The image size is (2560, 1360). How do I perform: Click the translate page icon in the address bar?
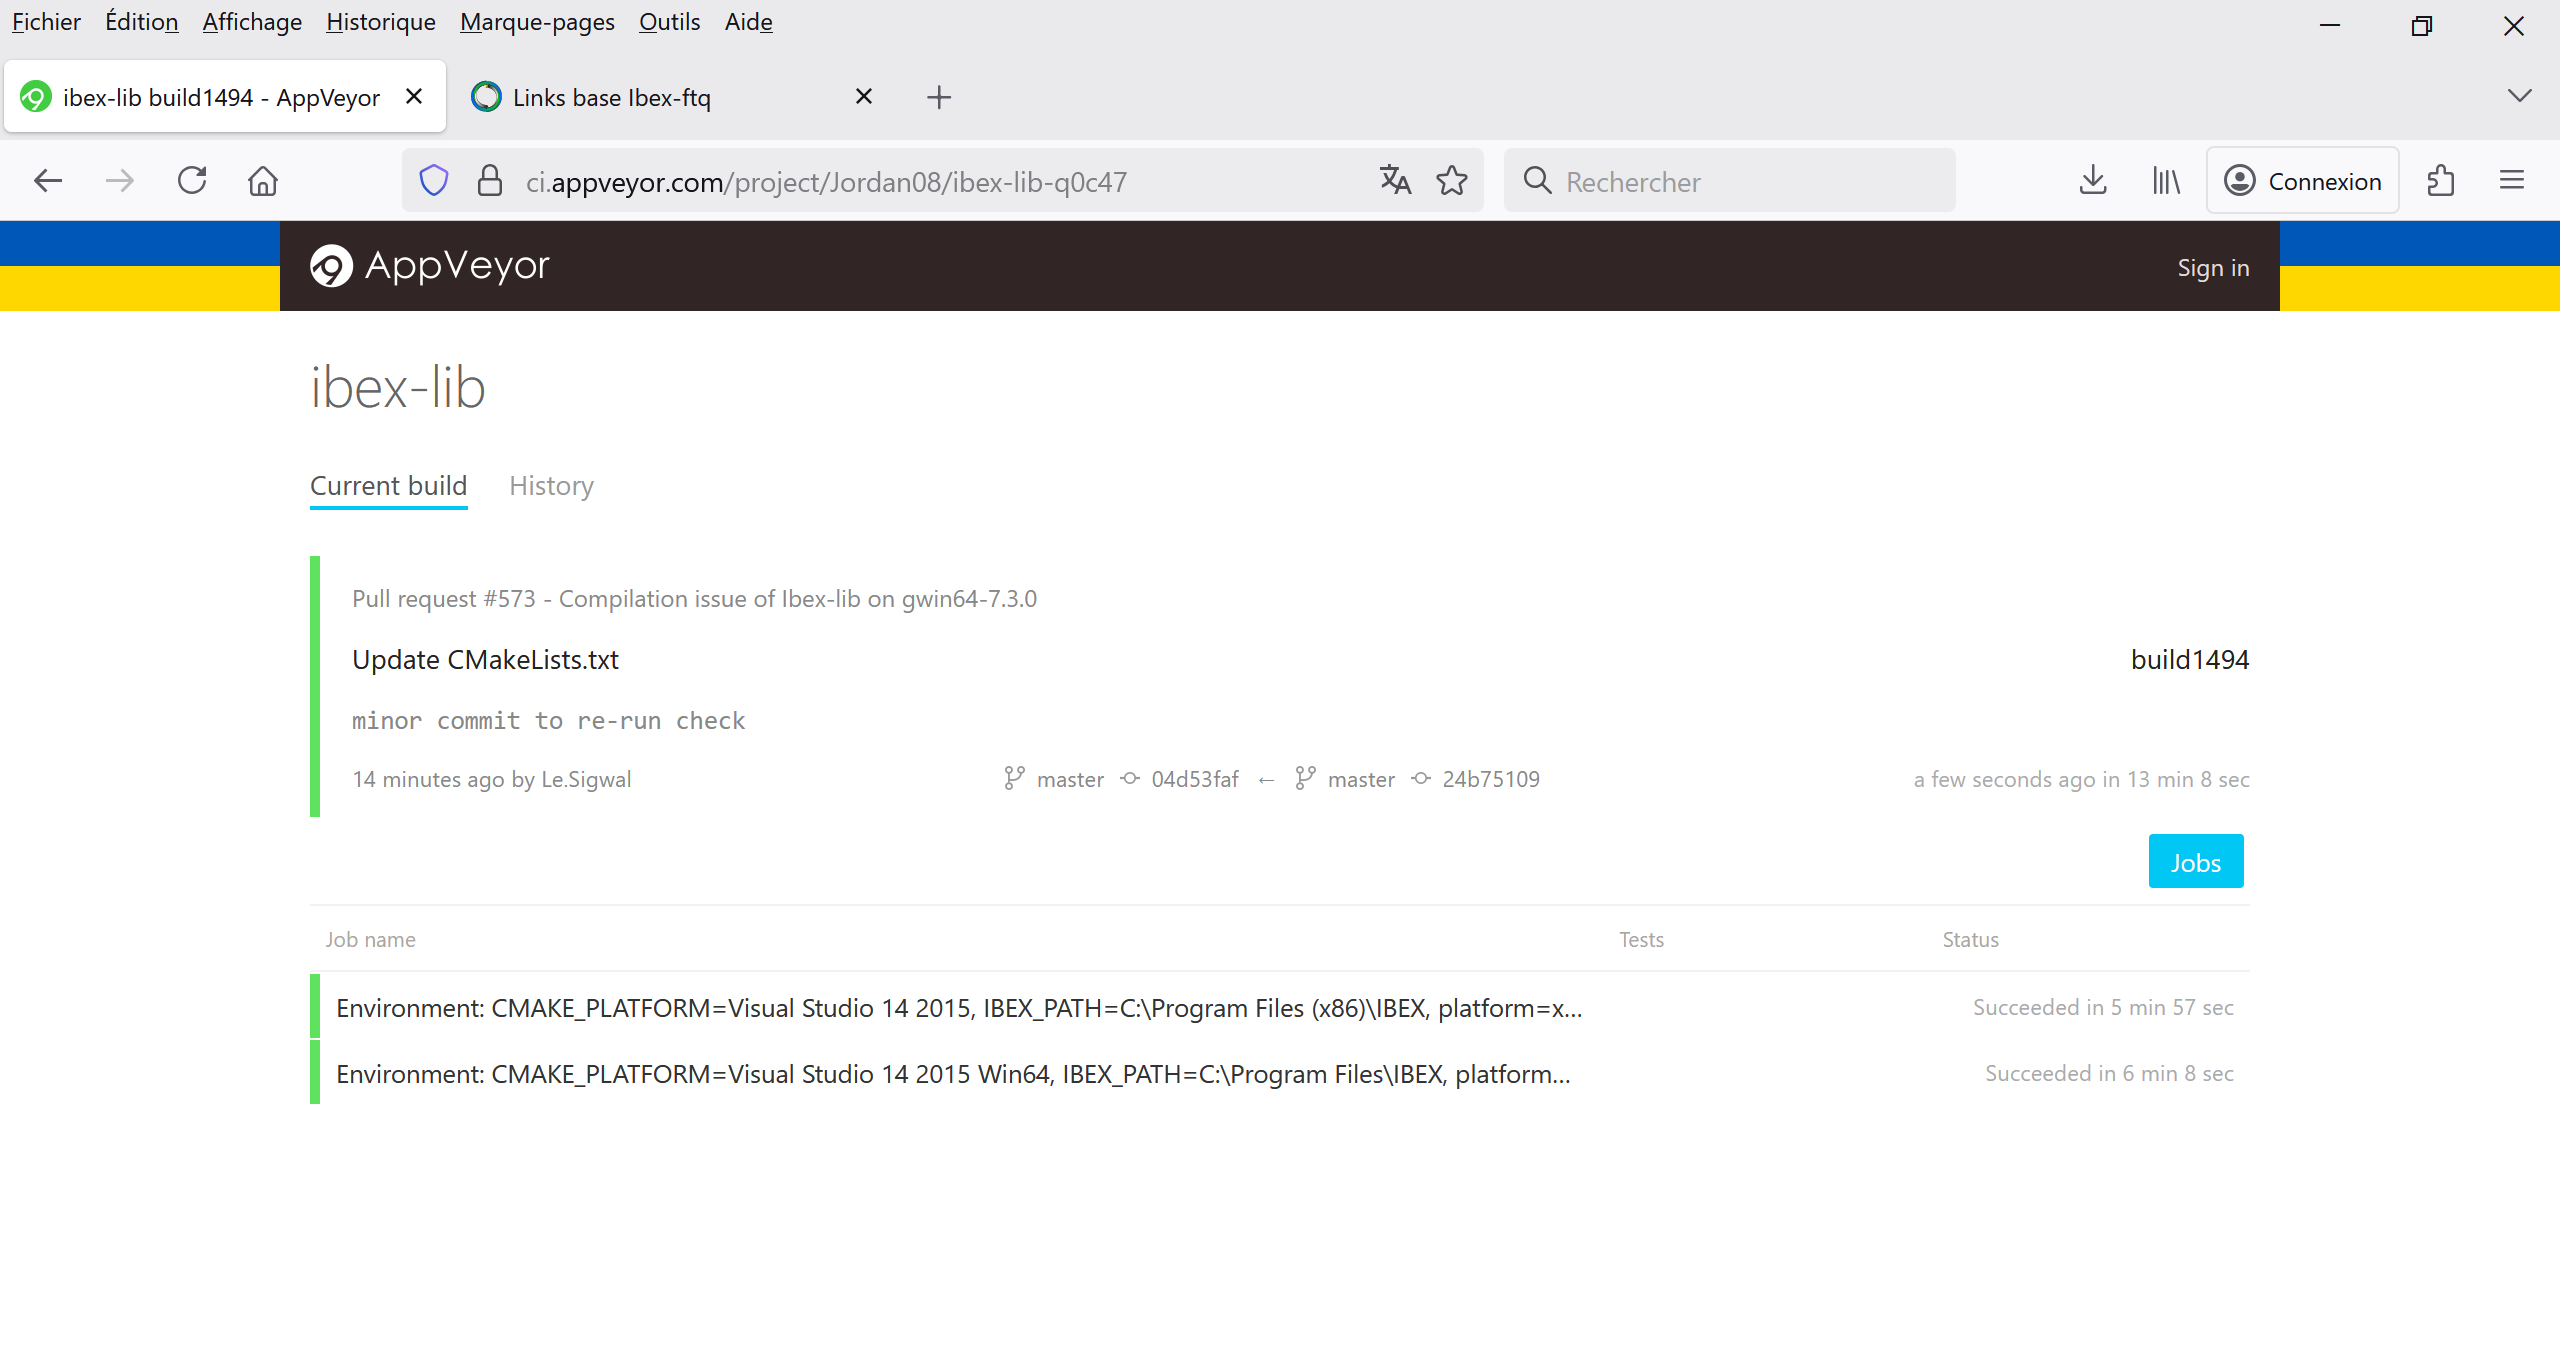(x=1395, y=181)
